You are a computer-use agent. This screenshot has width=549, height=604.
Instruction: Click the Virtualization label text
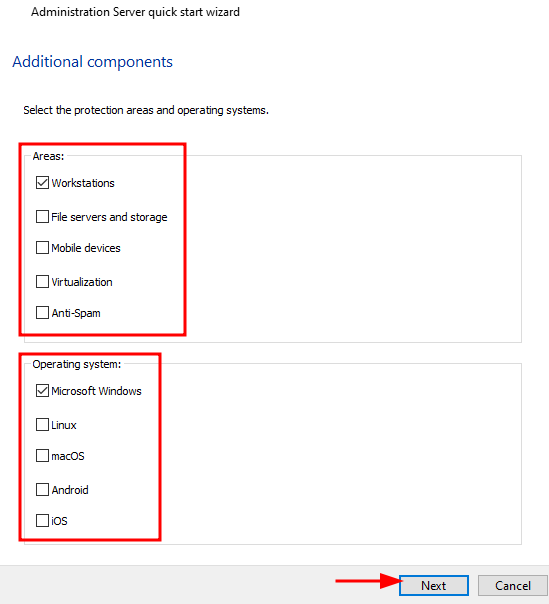(x=82, y=282)
